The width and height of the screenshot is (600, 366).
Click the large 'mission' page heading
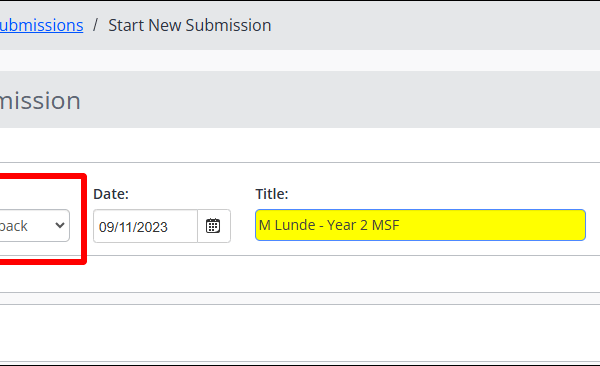pyautogui.click(x=40, y=101)
